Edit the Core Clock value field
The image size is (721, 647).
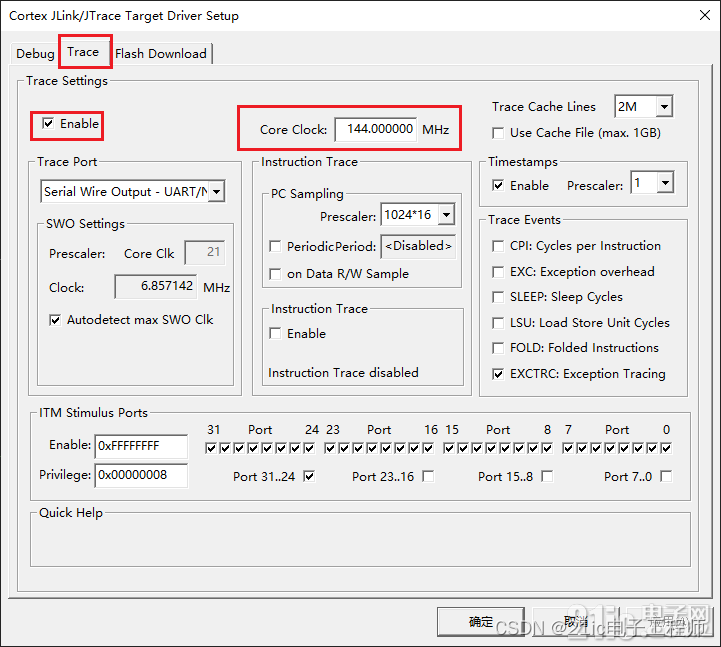point(376,129)
